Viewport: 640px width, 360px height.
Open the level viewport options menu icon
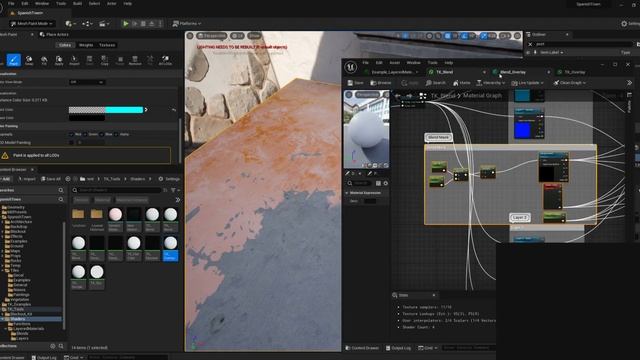[190, 36]
